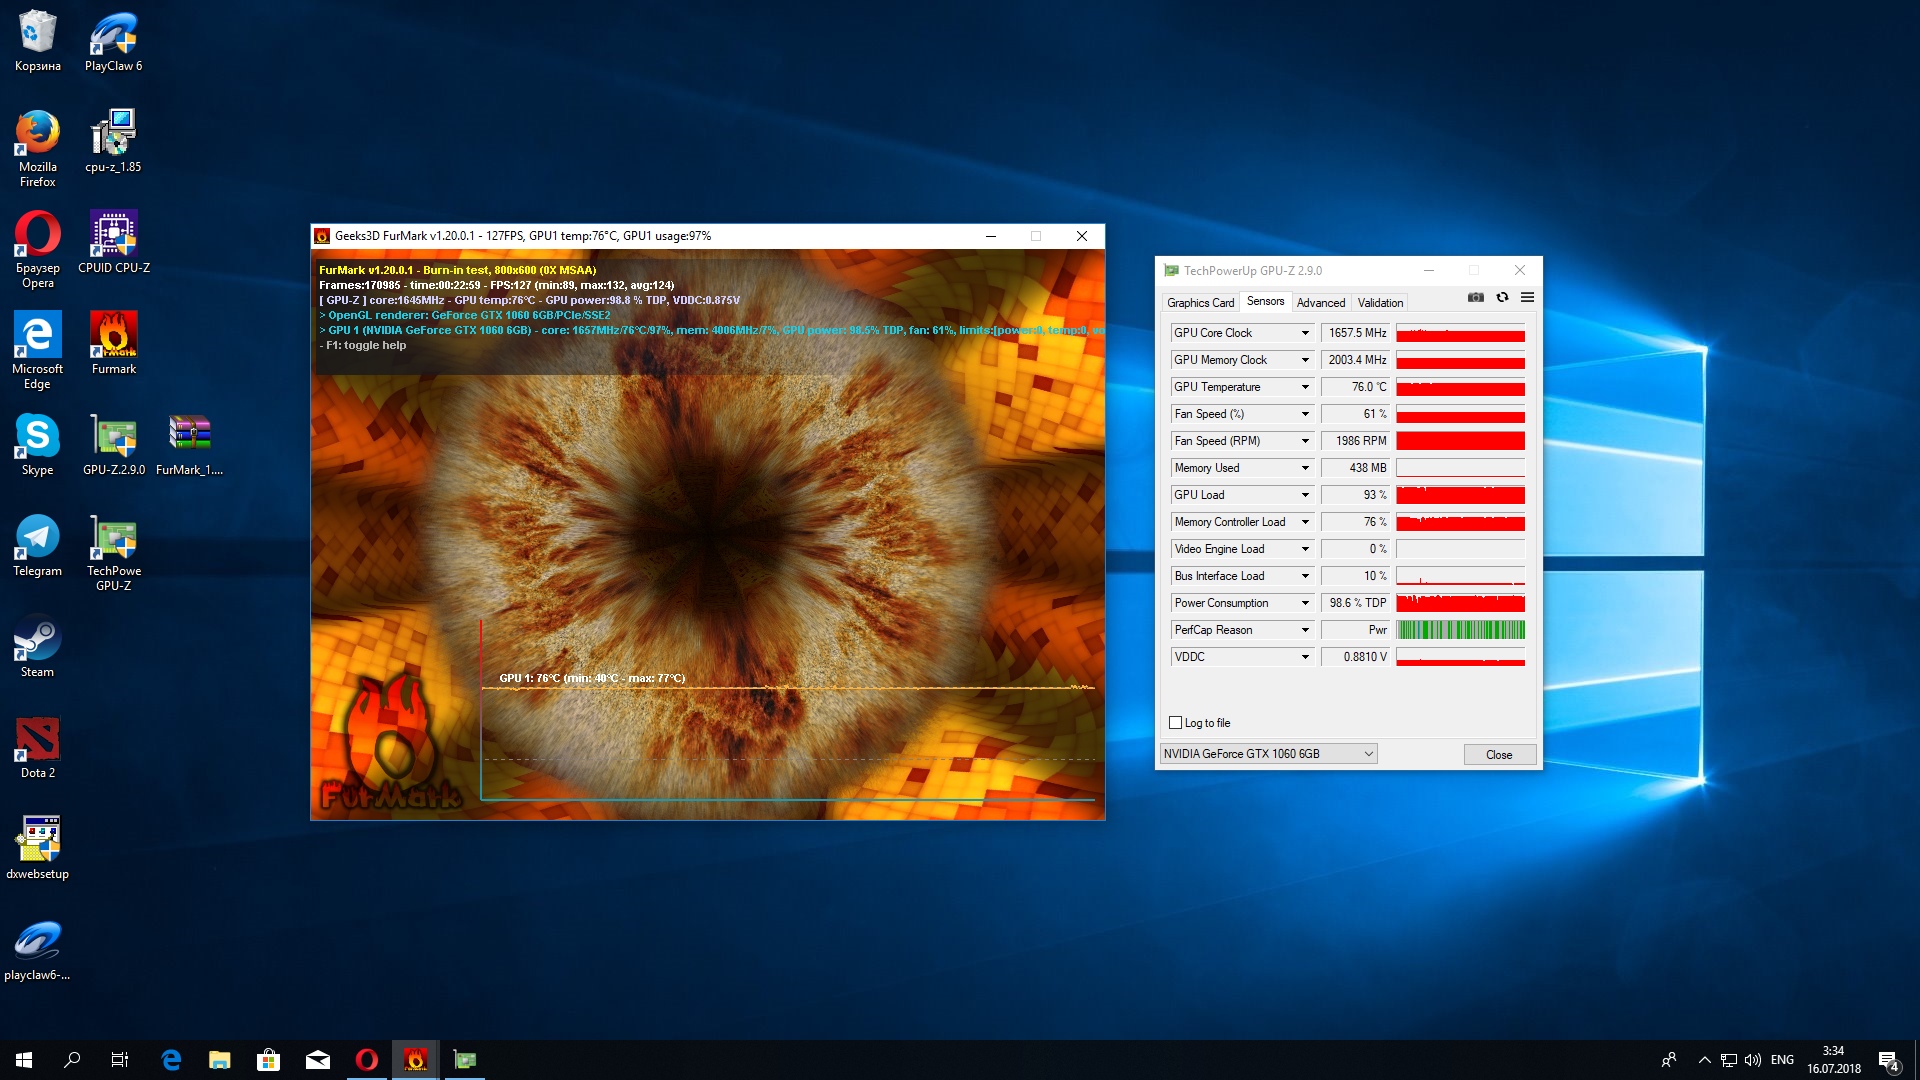The width and height of the screenshot is (1920, 1080).
Task: Switch input language from ENG
Action: pyautogui.click(x=1782, y=1060)
